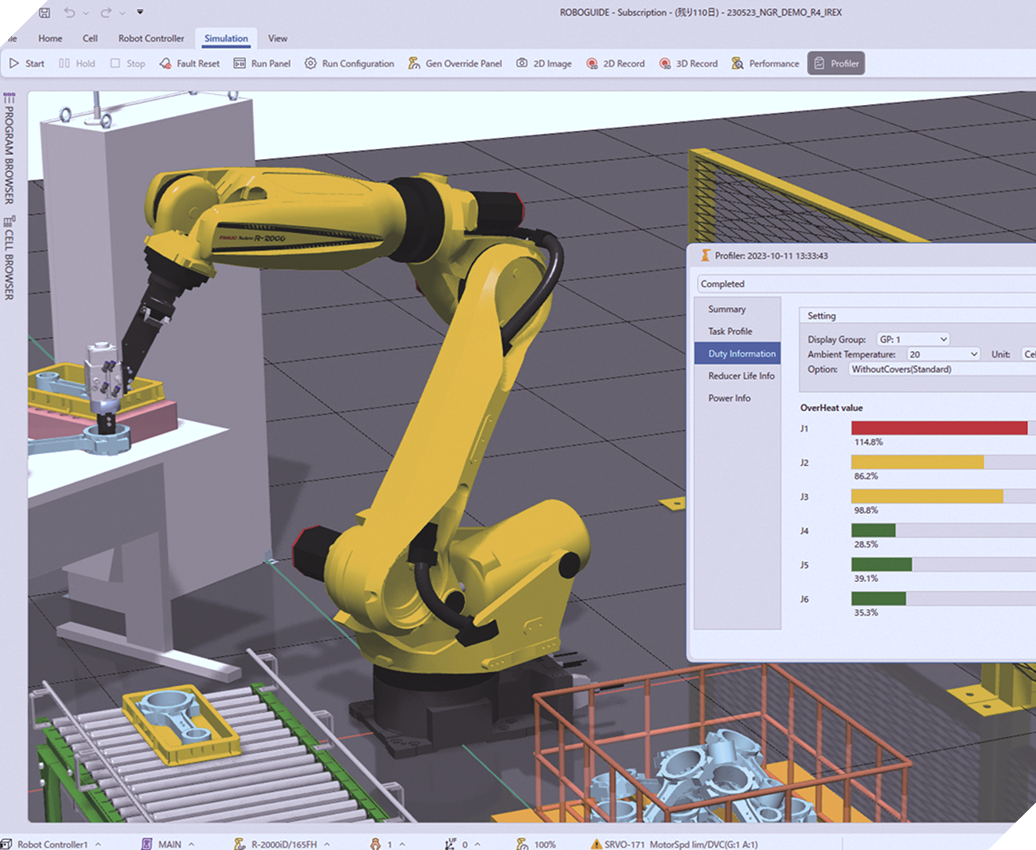Viewport: 1036px width, 850px height.
Task: Click the 2D Image camera icon
Action: pos(522,63)
